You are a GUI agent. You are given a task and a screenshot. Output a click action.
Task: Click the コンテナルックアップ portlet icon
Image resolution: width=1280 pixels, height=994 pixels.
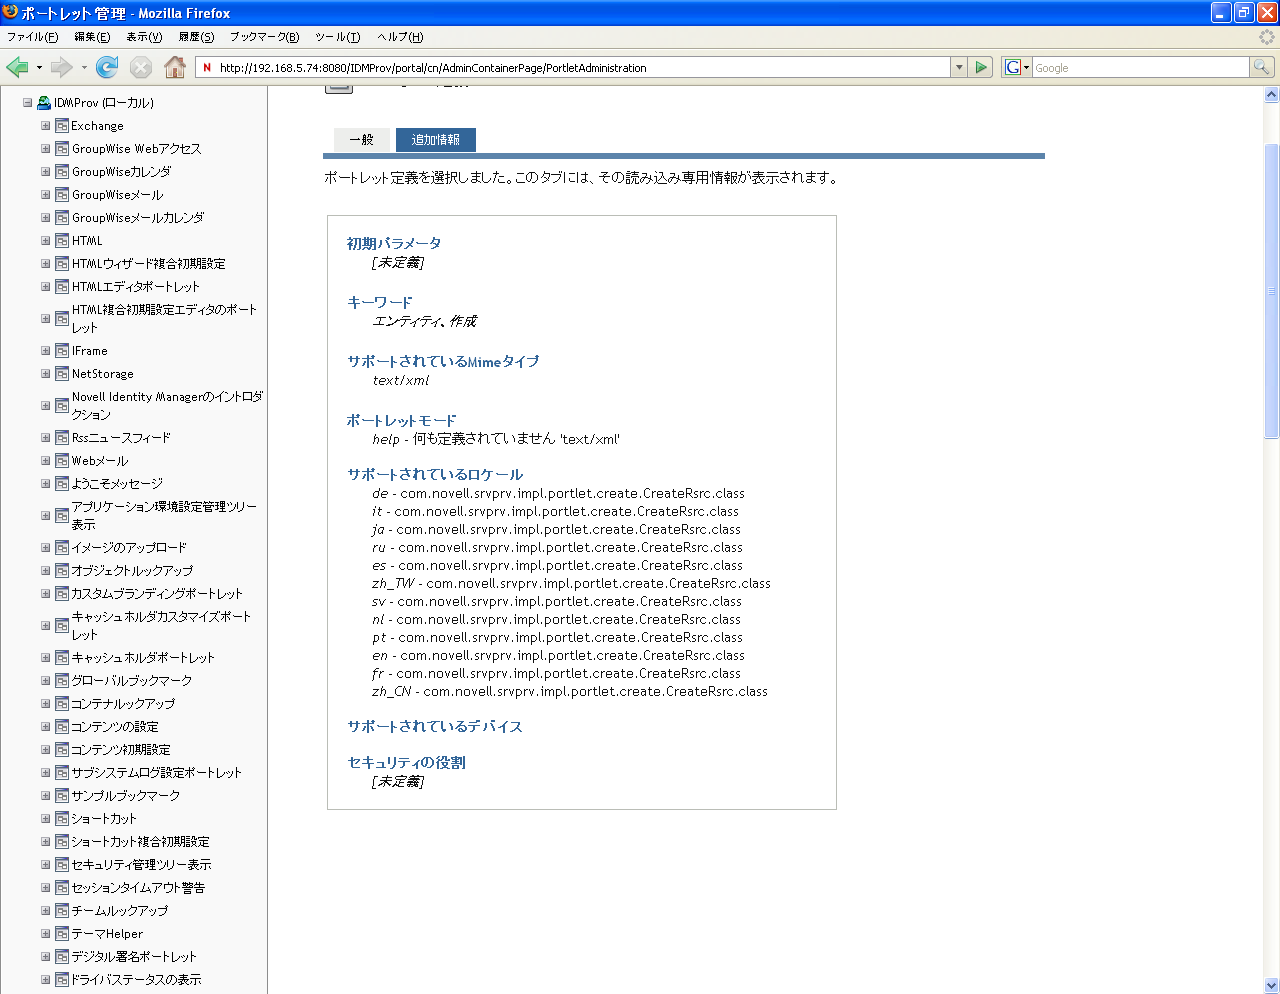(62, 704)
